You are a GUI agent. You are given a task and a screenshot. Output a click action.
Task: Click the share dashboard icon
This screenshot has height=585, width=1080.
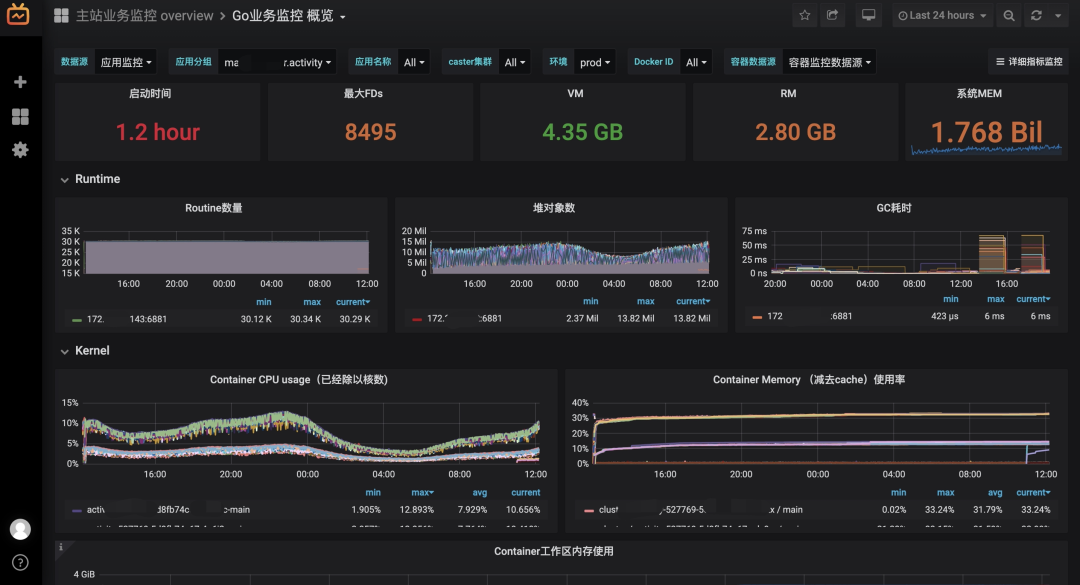click(x=832, y=16)
